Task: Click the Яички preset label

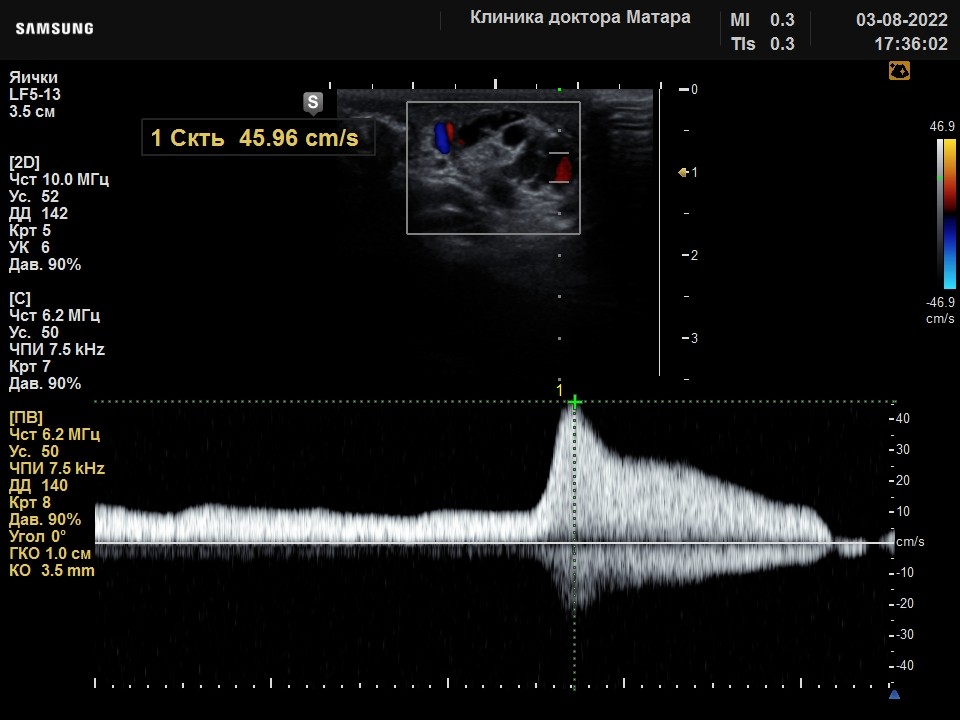Action: click(34, 78)
